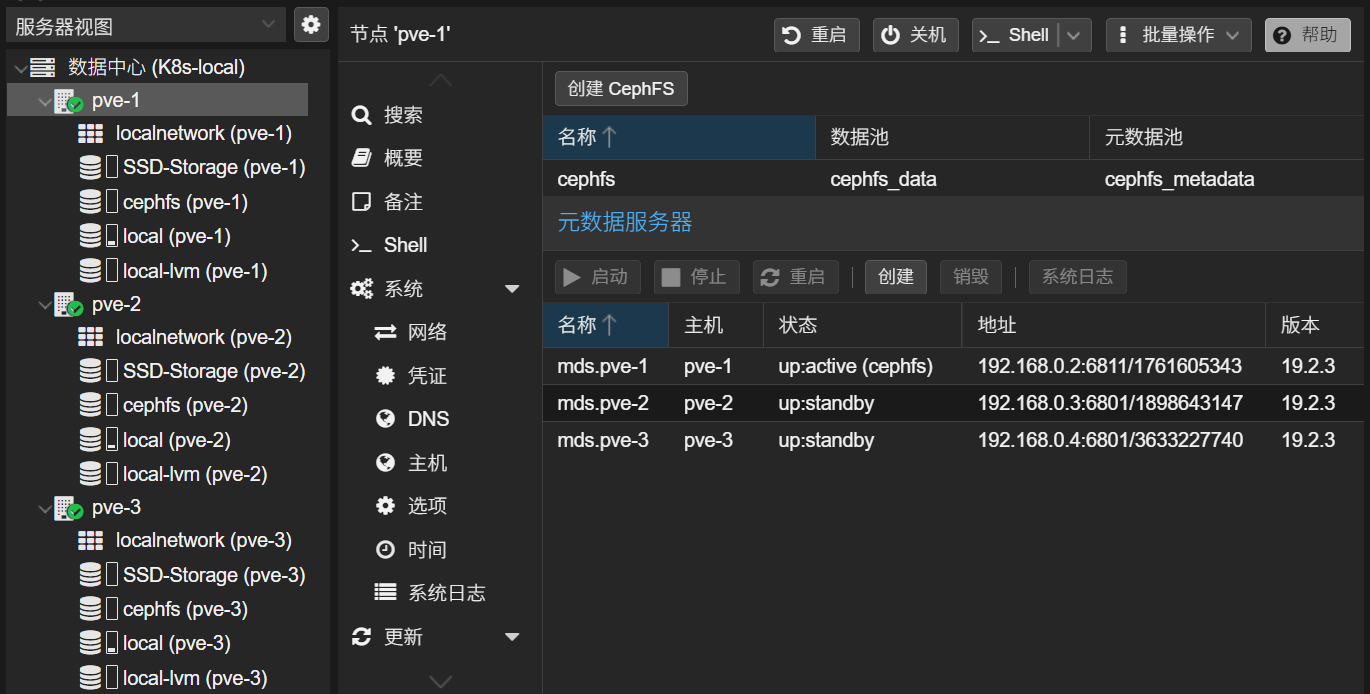This screenshot has height=694, width=1370.
Task: Click the 更新 refresh icon in sidebar
Action: tap(362, 636)
